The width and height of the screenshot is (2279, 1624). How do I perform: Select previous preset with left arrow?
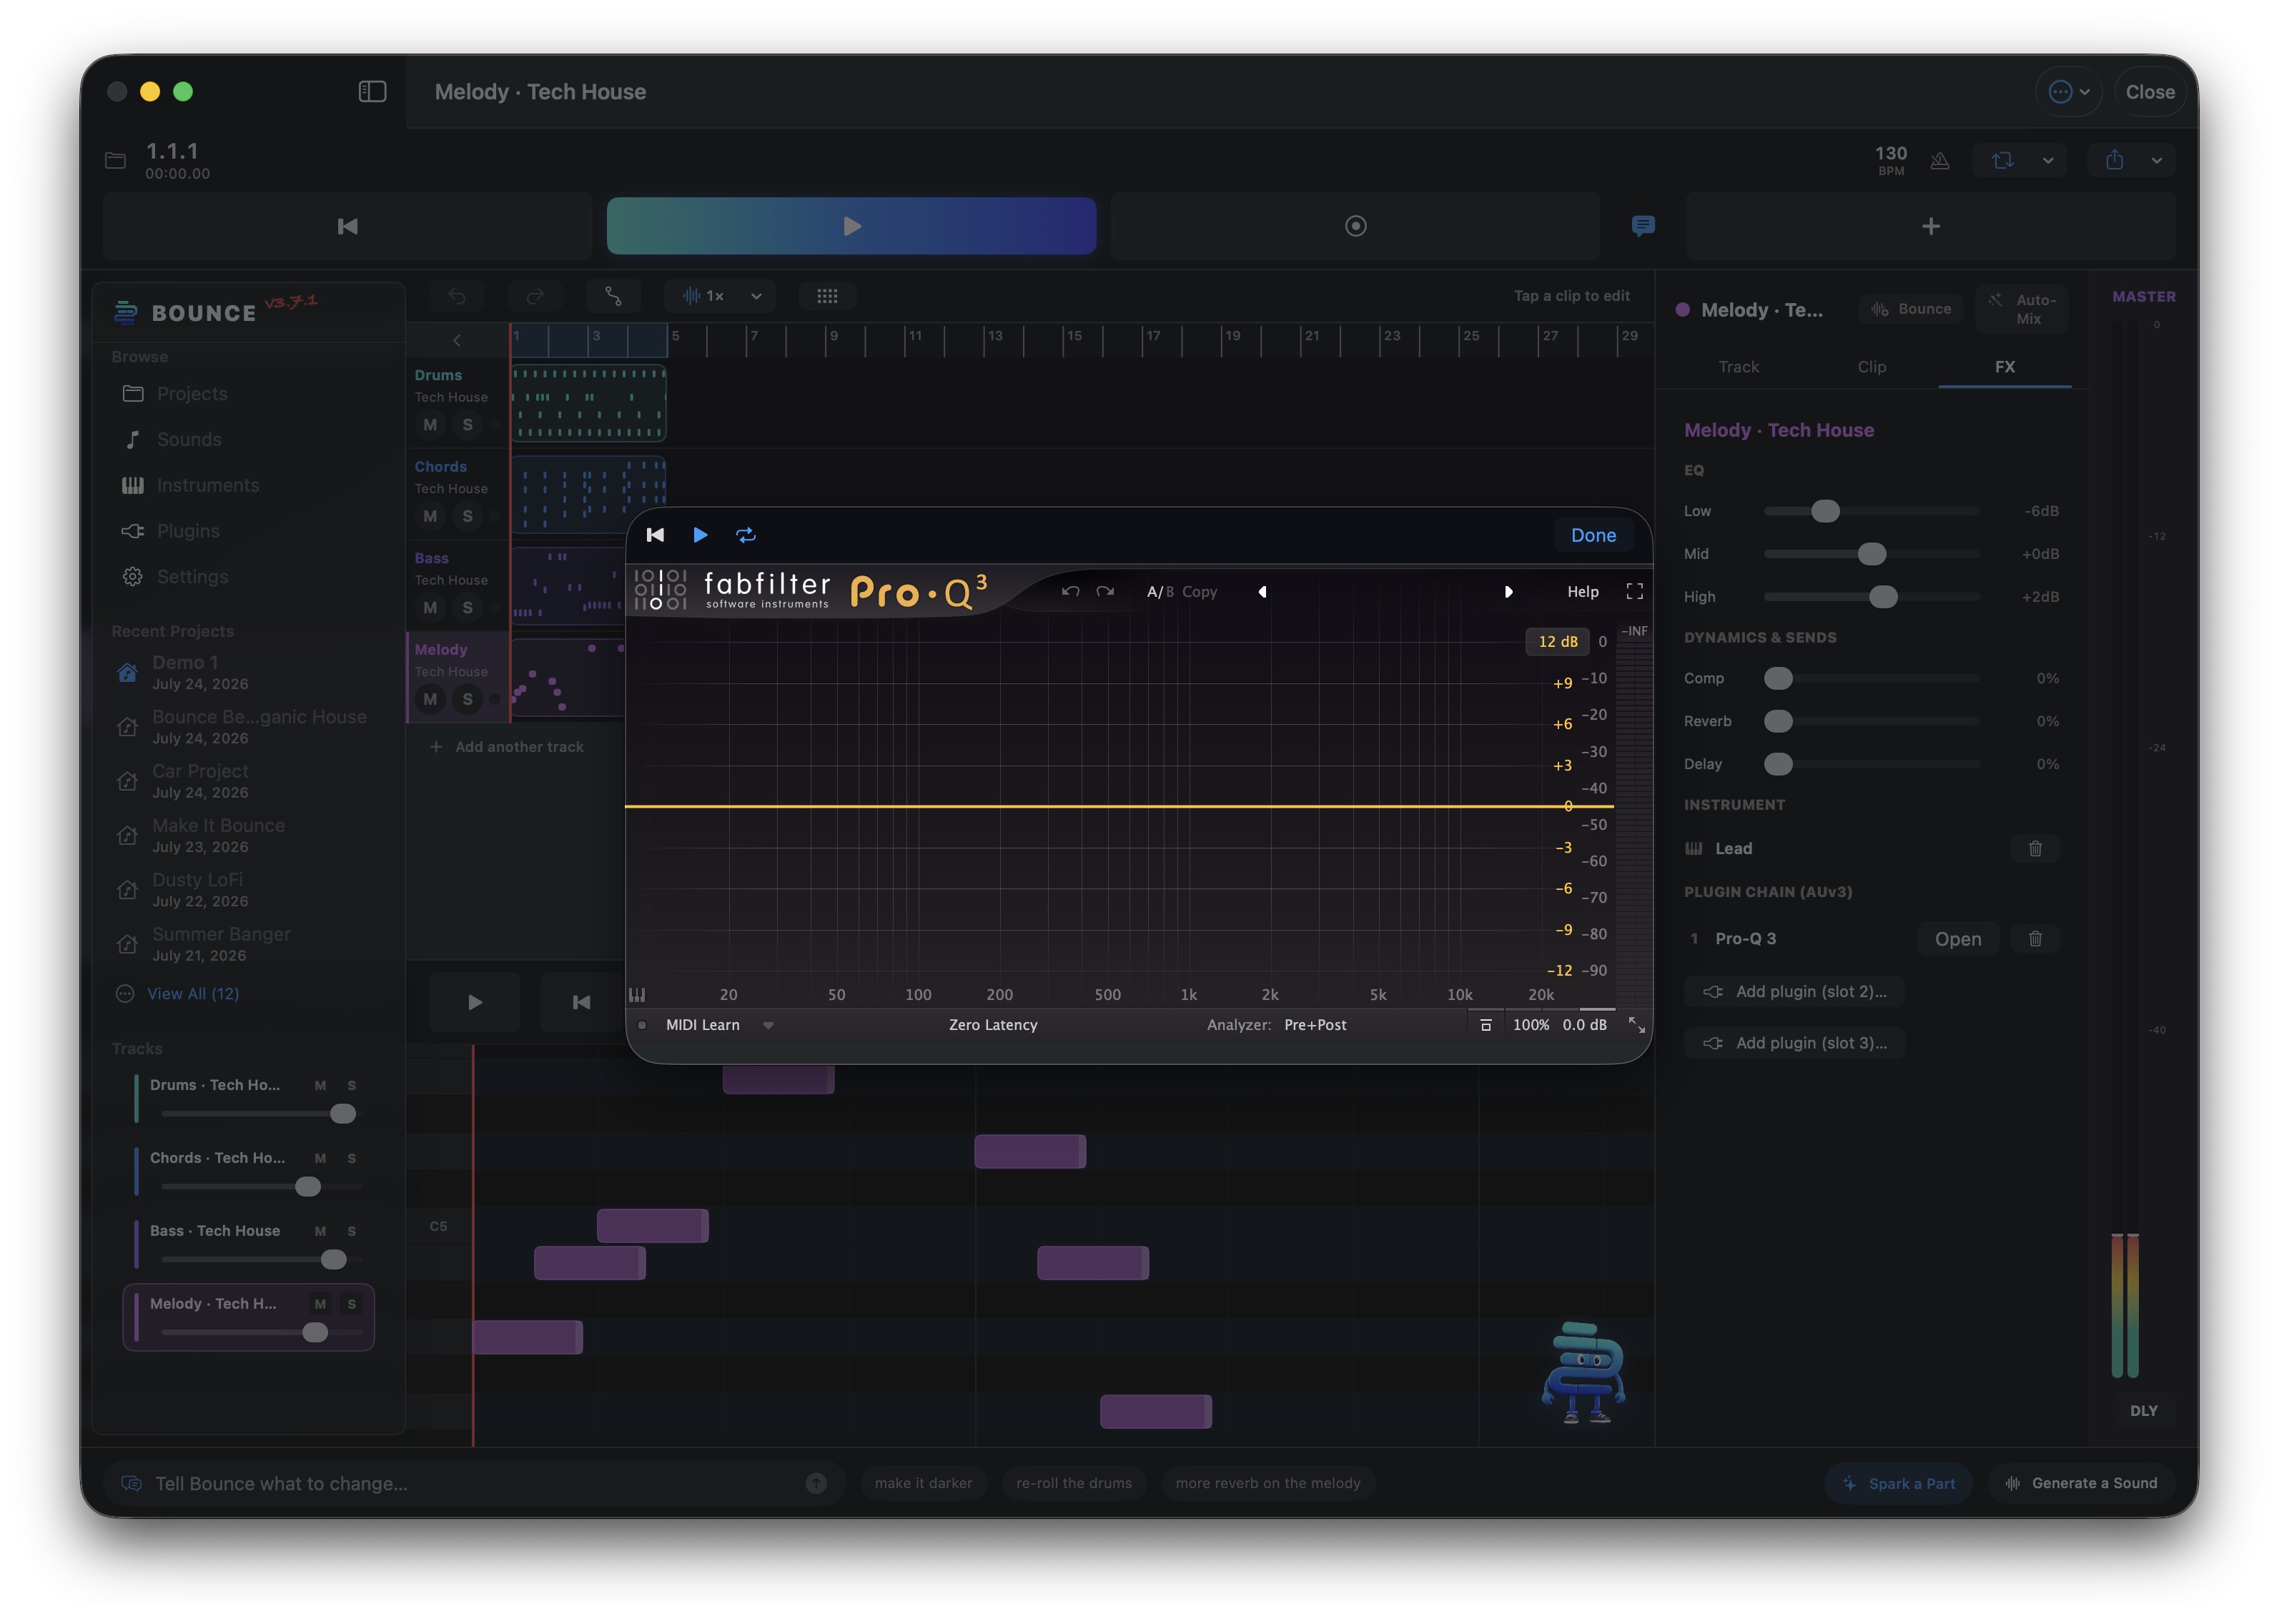coord(1262,592)
